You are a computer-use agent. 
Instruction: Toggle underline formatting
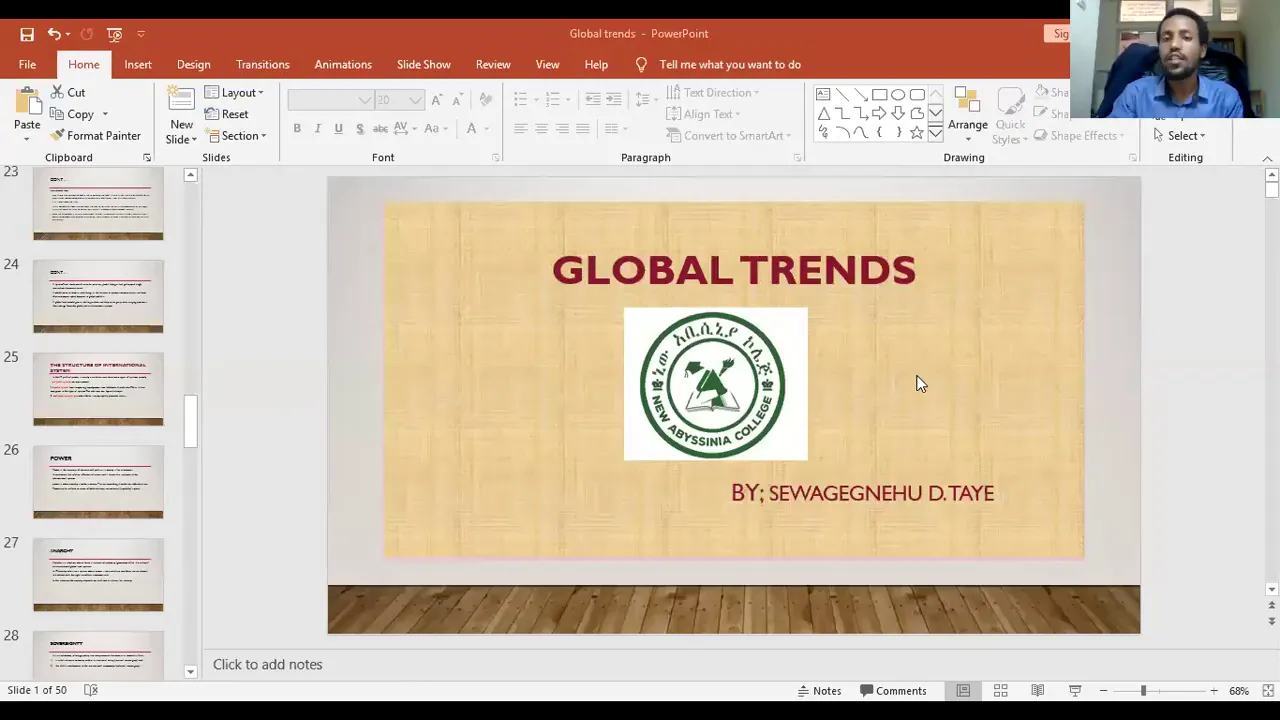click(338, 128)
